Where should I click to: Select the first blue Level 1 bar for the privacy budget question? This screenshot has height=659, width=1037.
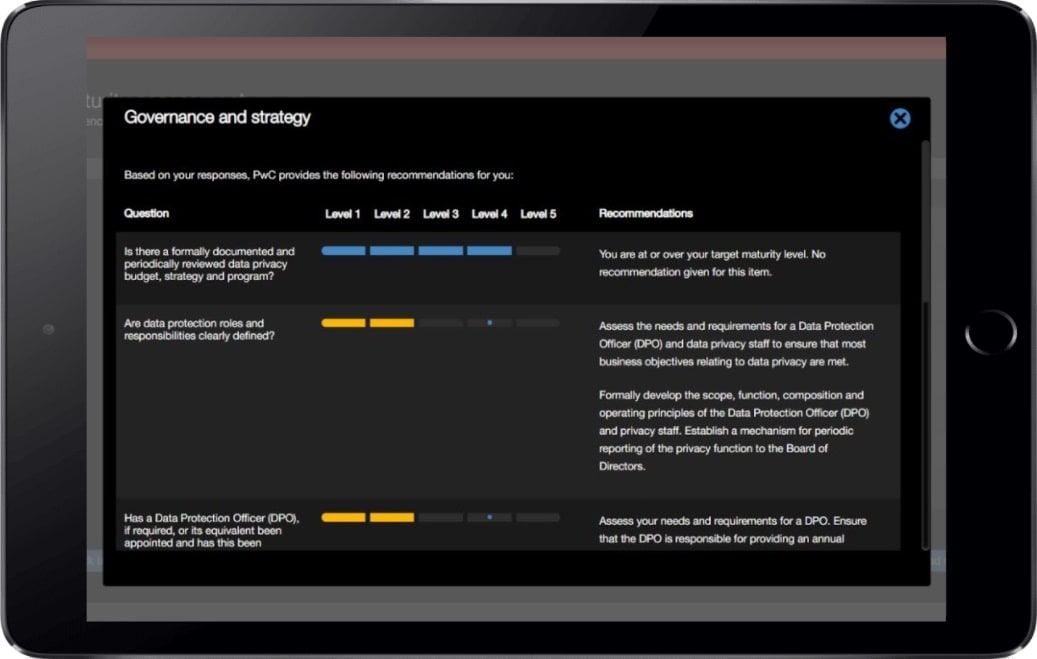(x=343, y=251)
